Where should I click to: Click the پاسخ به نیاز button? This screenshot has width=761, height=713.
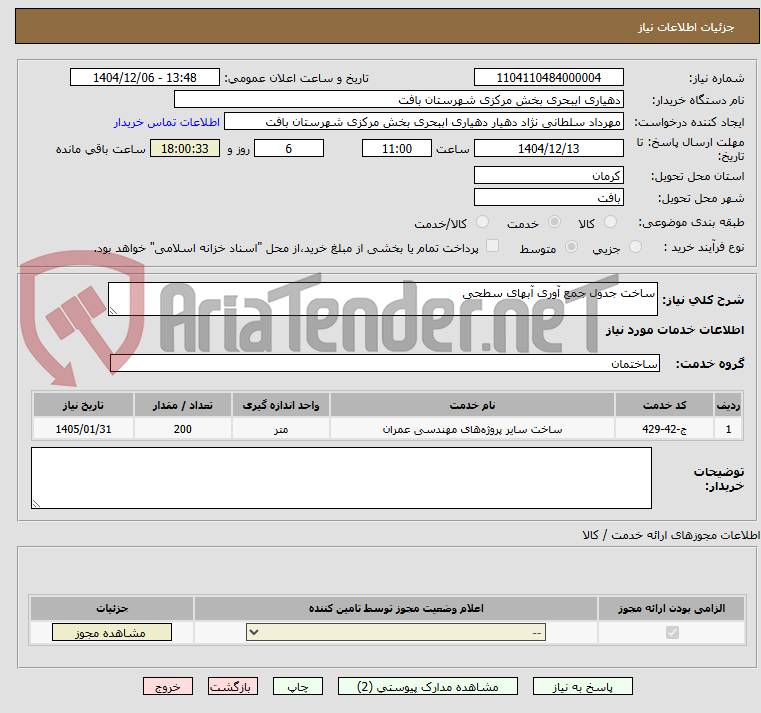click(x=582, y=687)
